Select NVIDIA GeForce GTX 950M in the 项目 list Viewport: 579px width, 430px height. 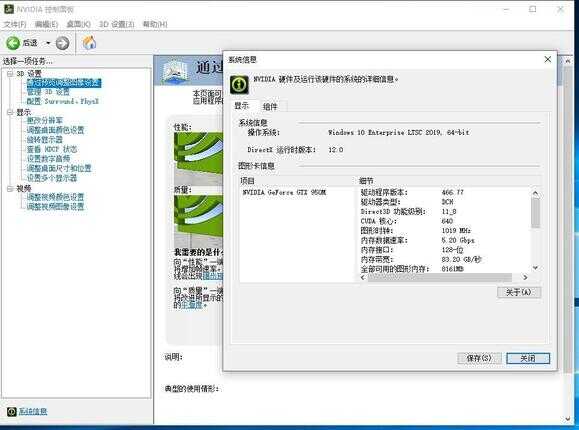coord(284,192)
